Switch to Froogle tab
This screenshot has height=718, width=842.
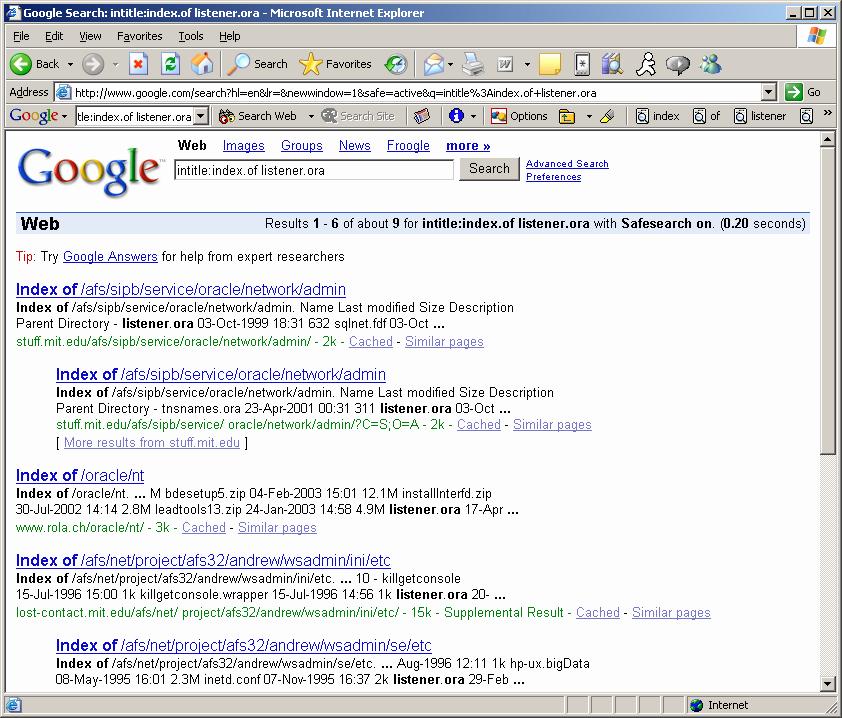point(408,146)
